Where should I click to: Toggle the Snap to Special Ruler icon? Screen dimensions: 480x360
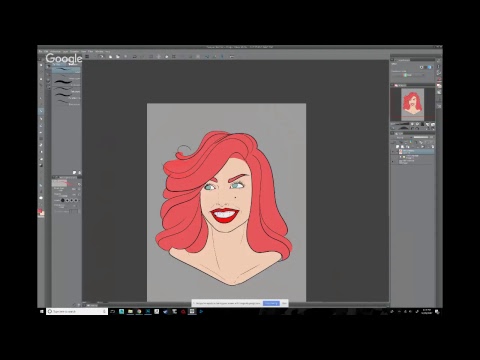[x=214, y=56]
